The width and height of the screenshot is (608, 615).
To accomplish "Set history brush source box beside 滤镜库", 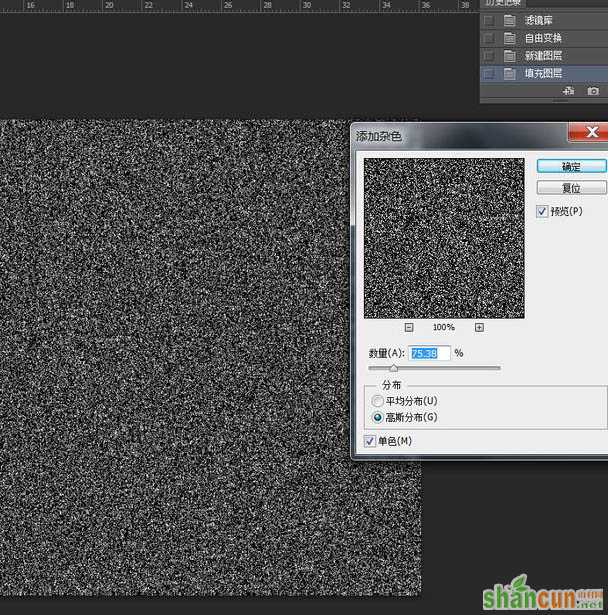I will coord(489,20).
